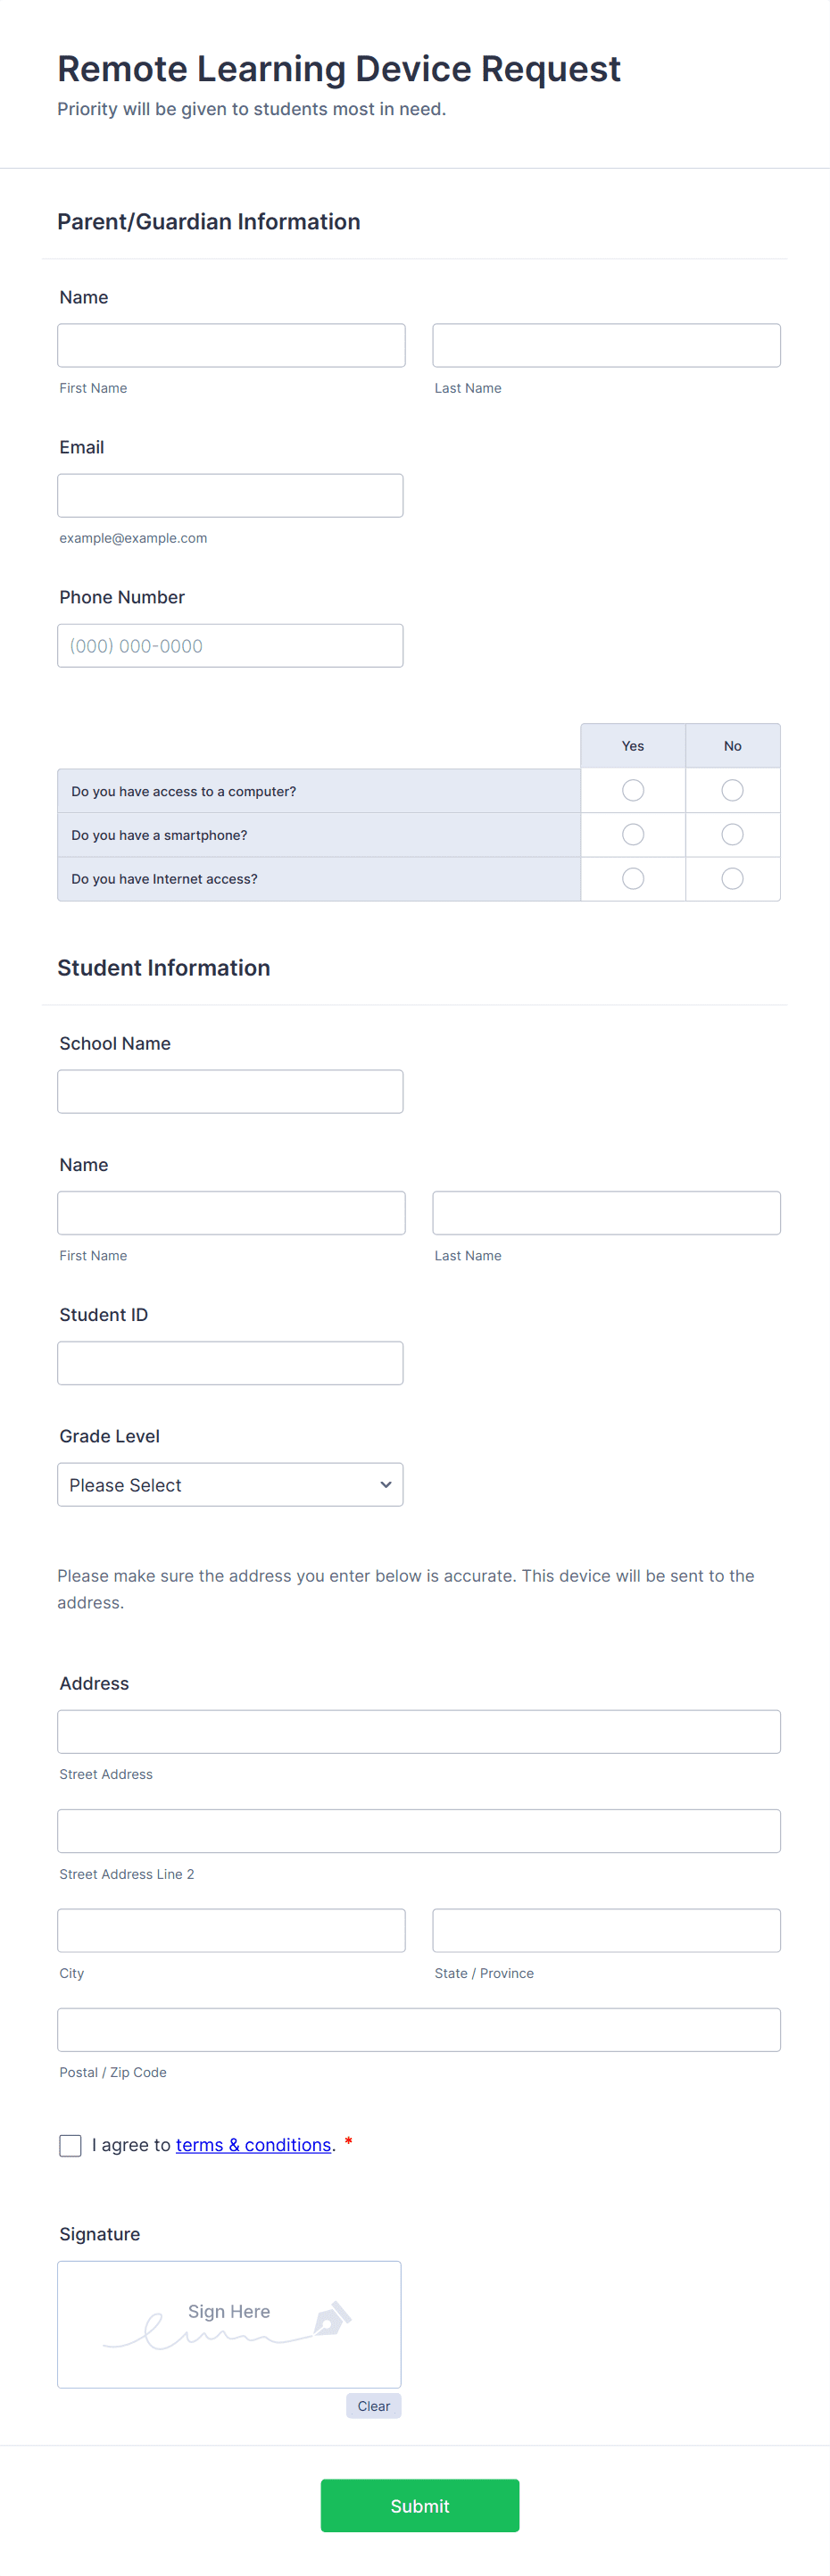The width and height of the screenshot is (830, 2576).
Task: Check the terms & conditions agreement box
Action: (70, 2145)
